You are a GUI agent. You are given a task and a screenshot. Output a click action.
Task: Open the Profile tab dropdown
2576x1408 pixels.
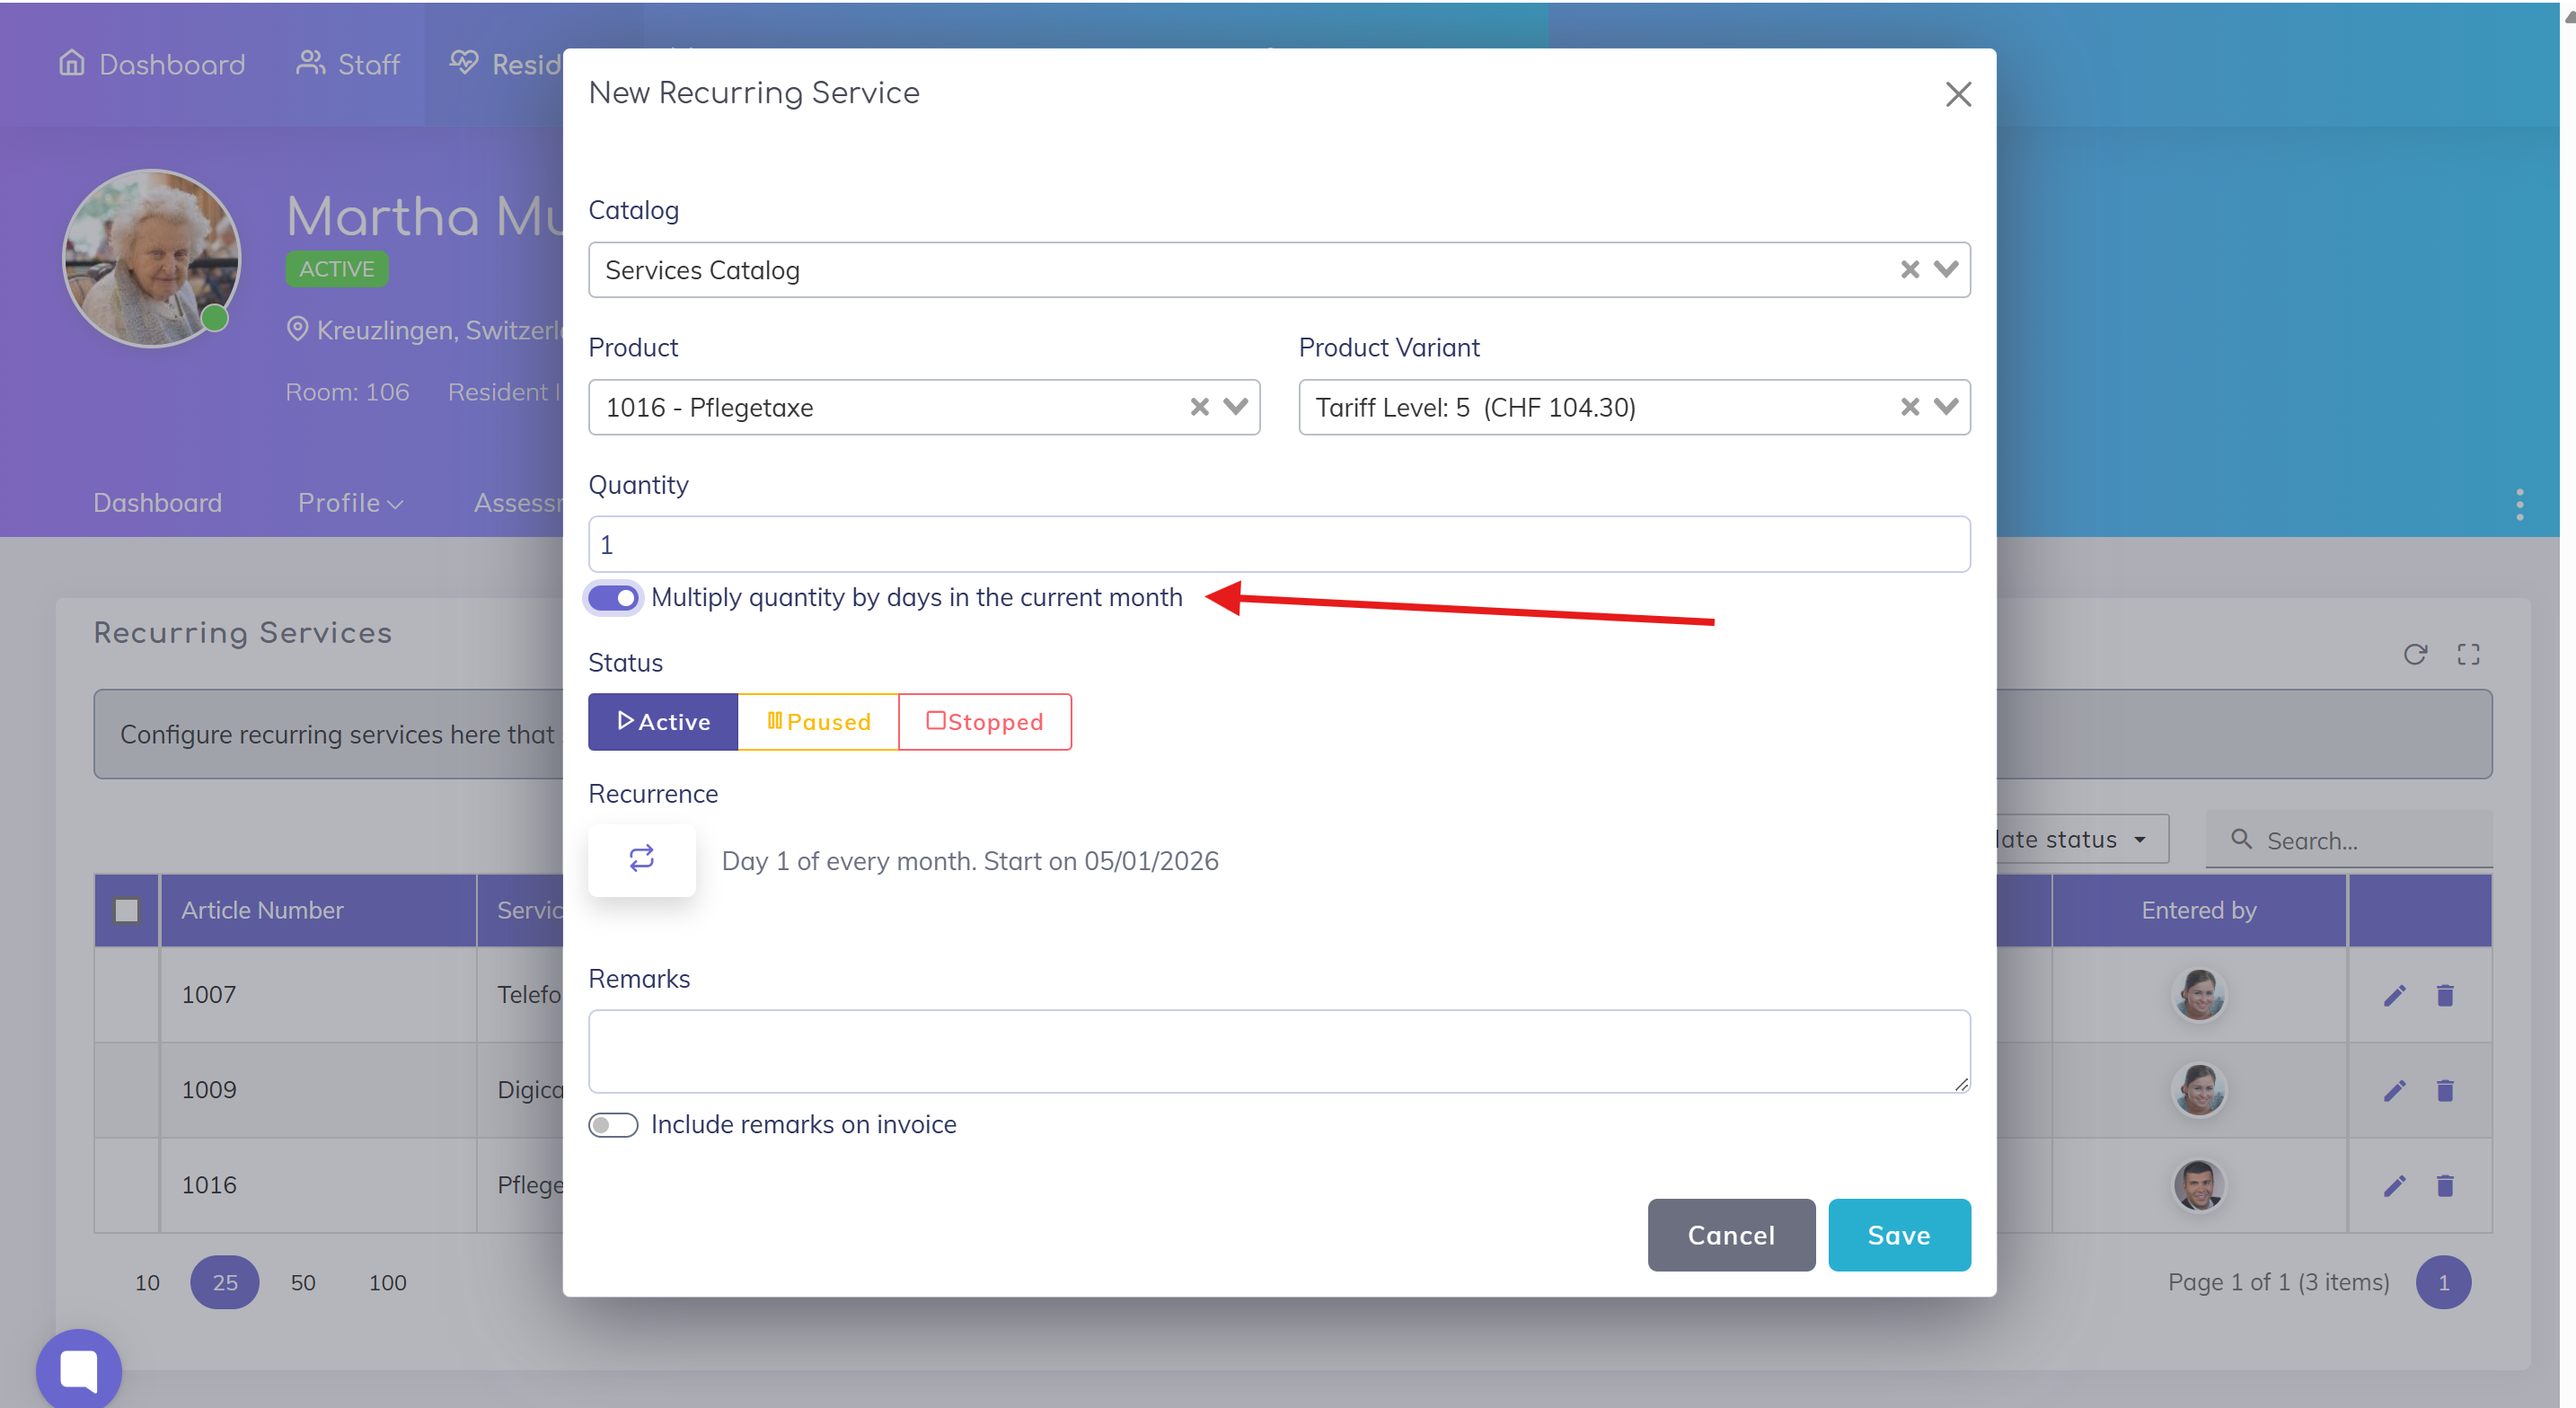click(x=350, y=503)
